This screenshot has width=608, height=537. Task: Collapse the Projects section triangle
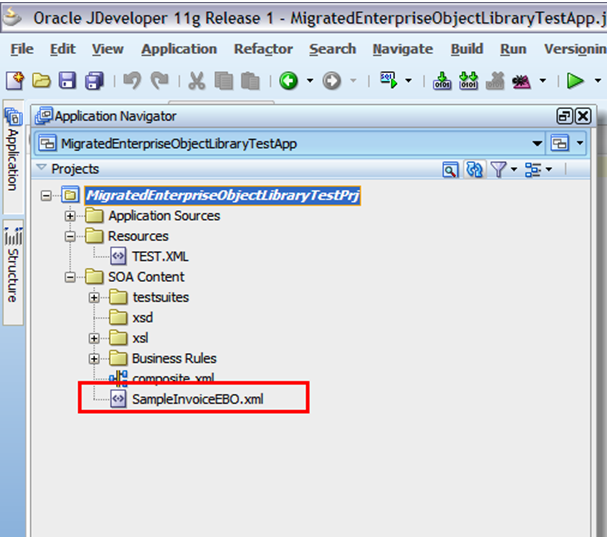(x=41, y=167)
